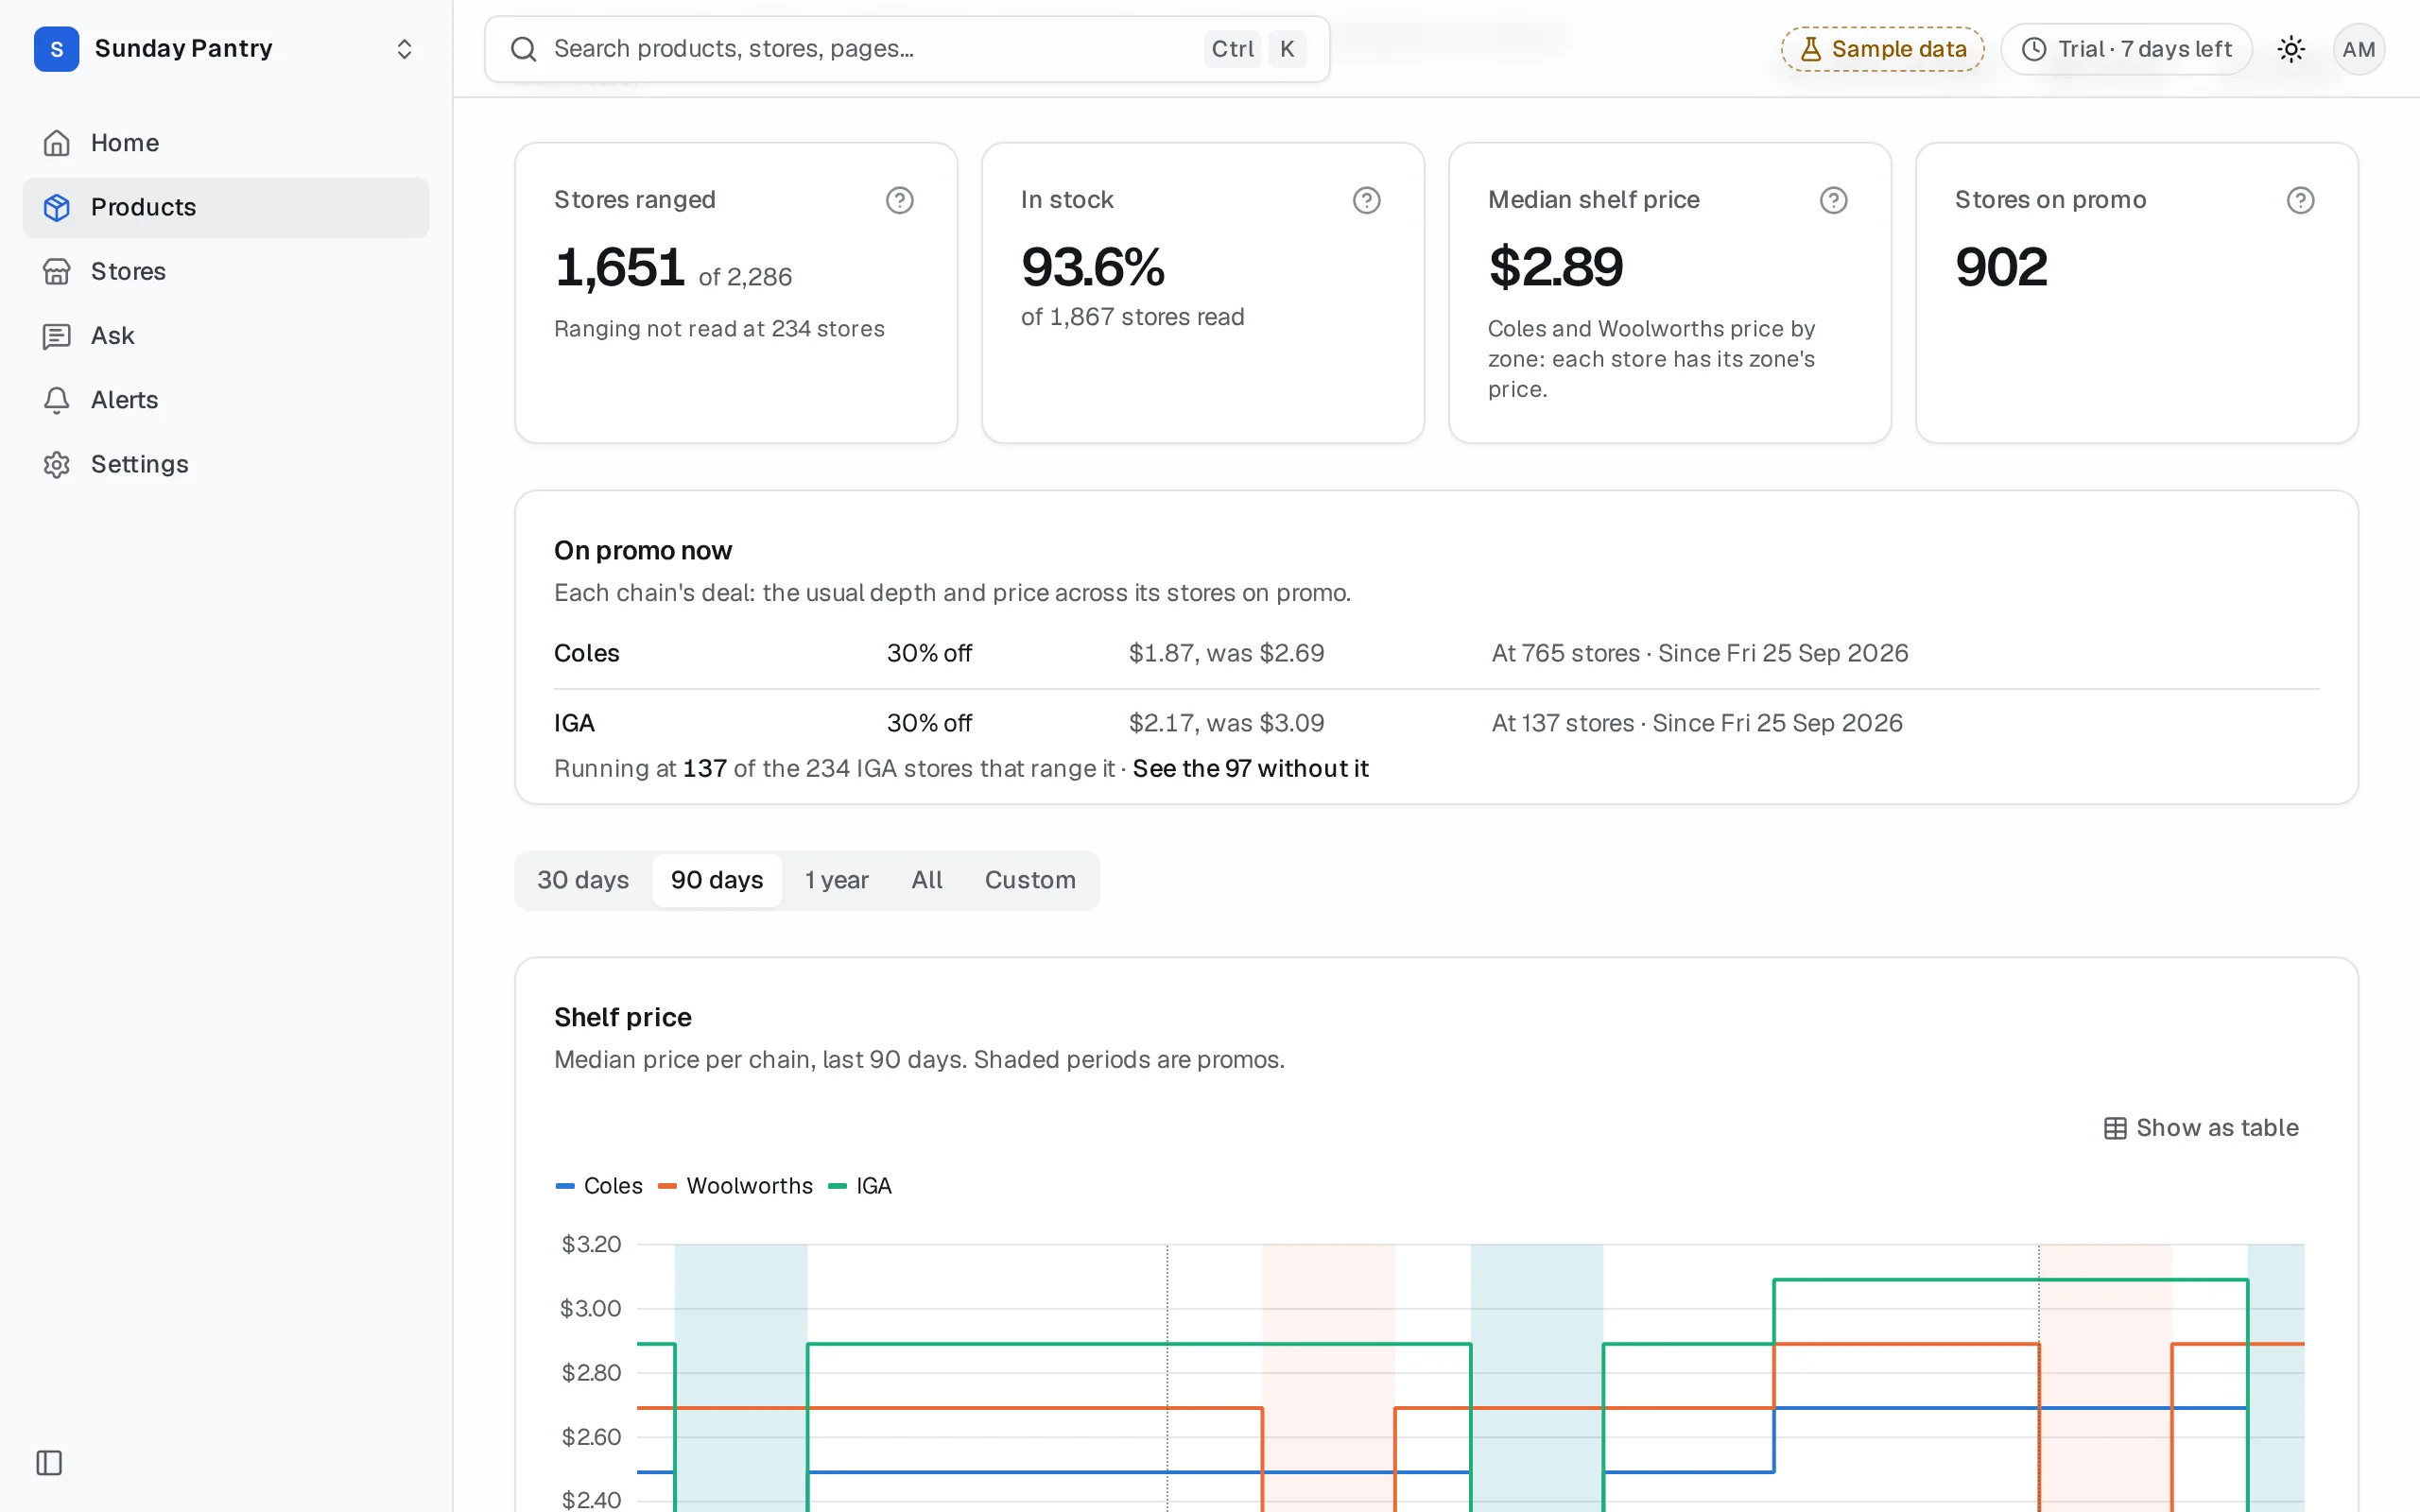Open Ask in the sidebar
Viewport: 2420px width, 1512px height.
226,336
